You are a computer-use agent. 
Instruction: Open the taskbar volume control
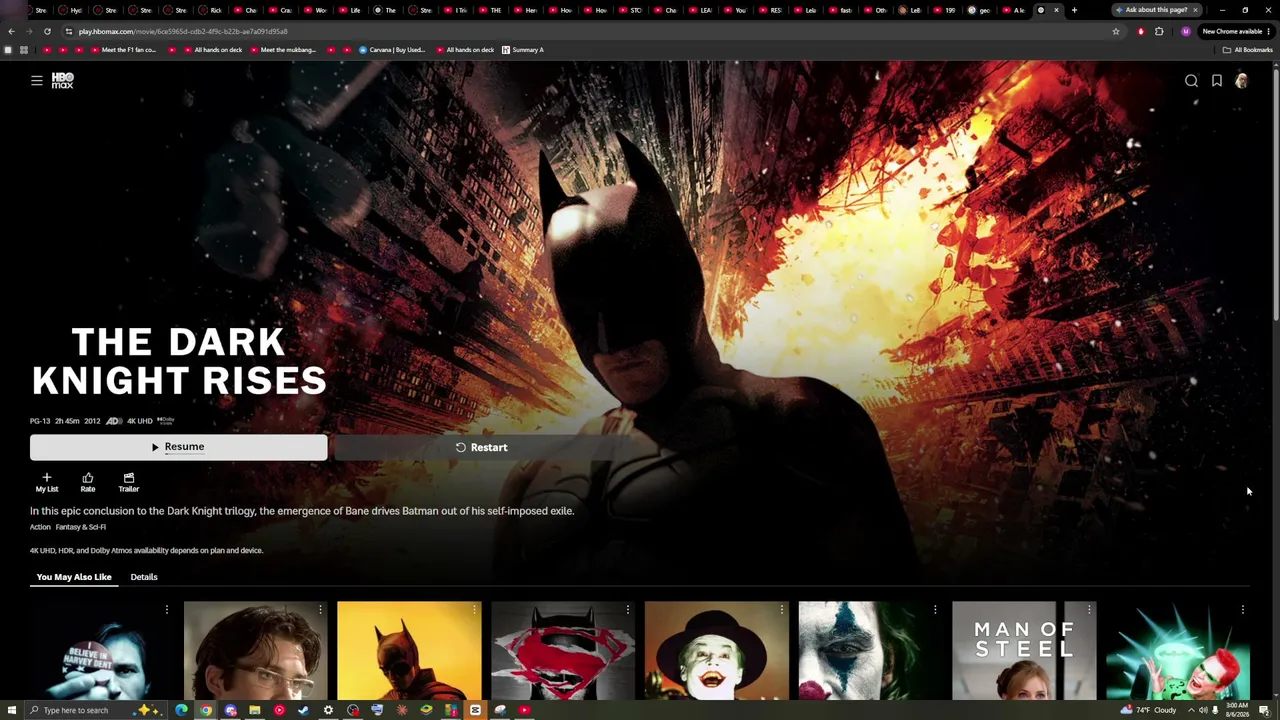pos(1203,710)
